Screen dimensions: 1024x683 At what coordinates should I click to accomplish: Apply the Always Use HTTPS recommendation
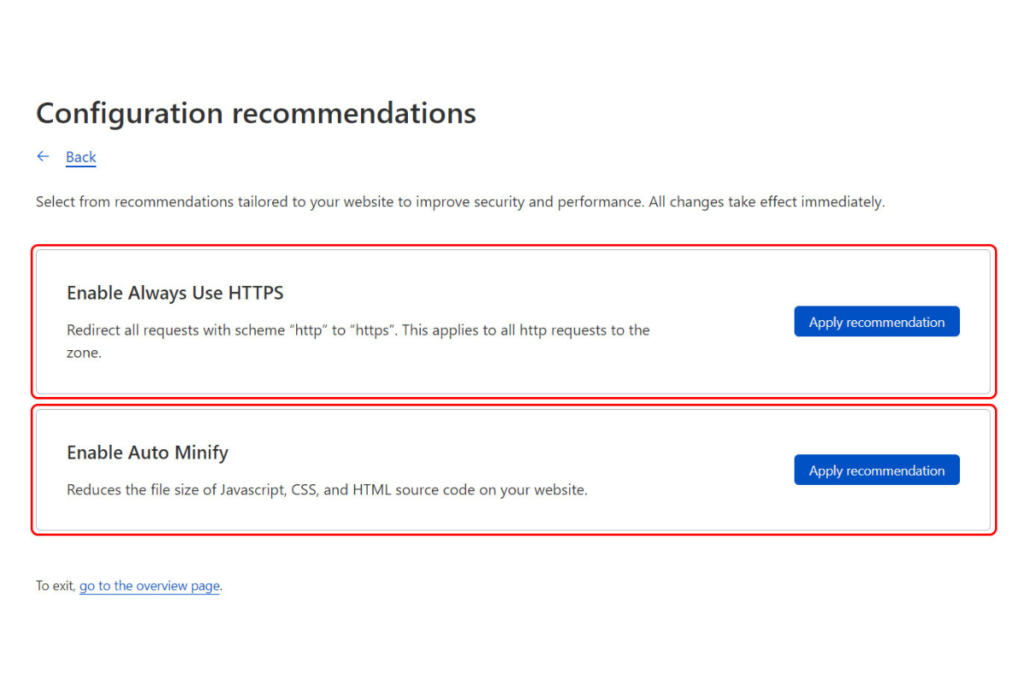pos(876,322)
